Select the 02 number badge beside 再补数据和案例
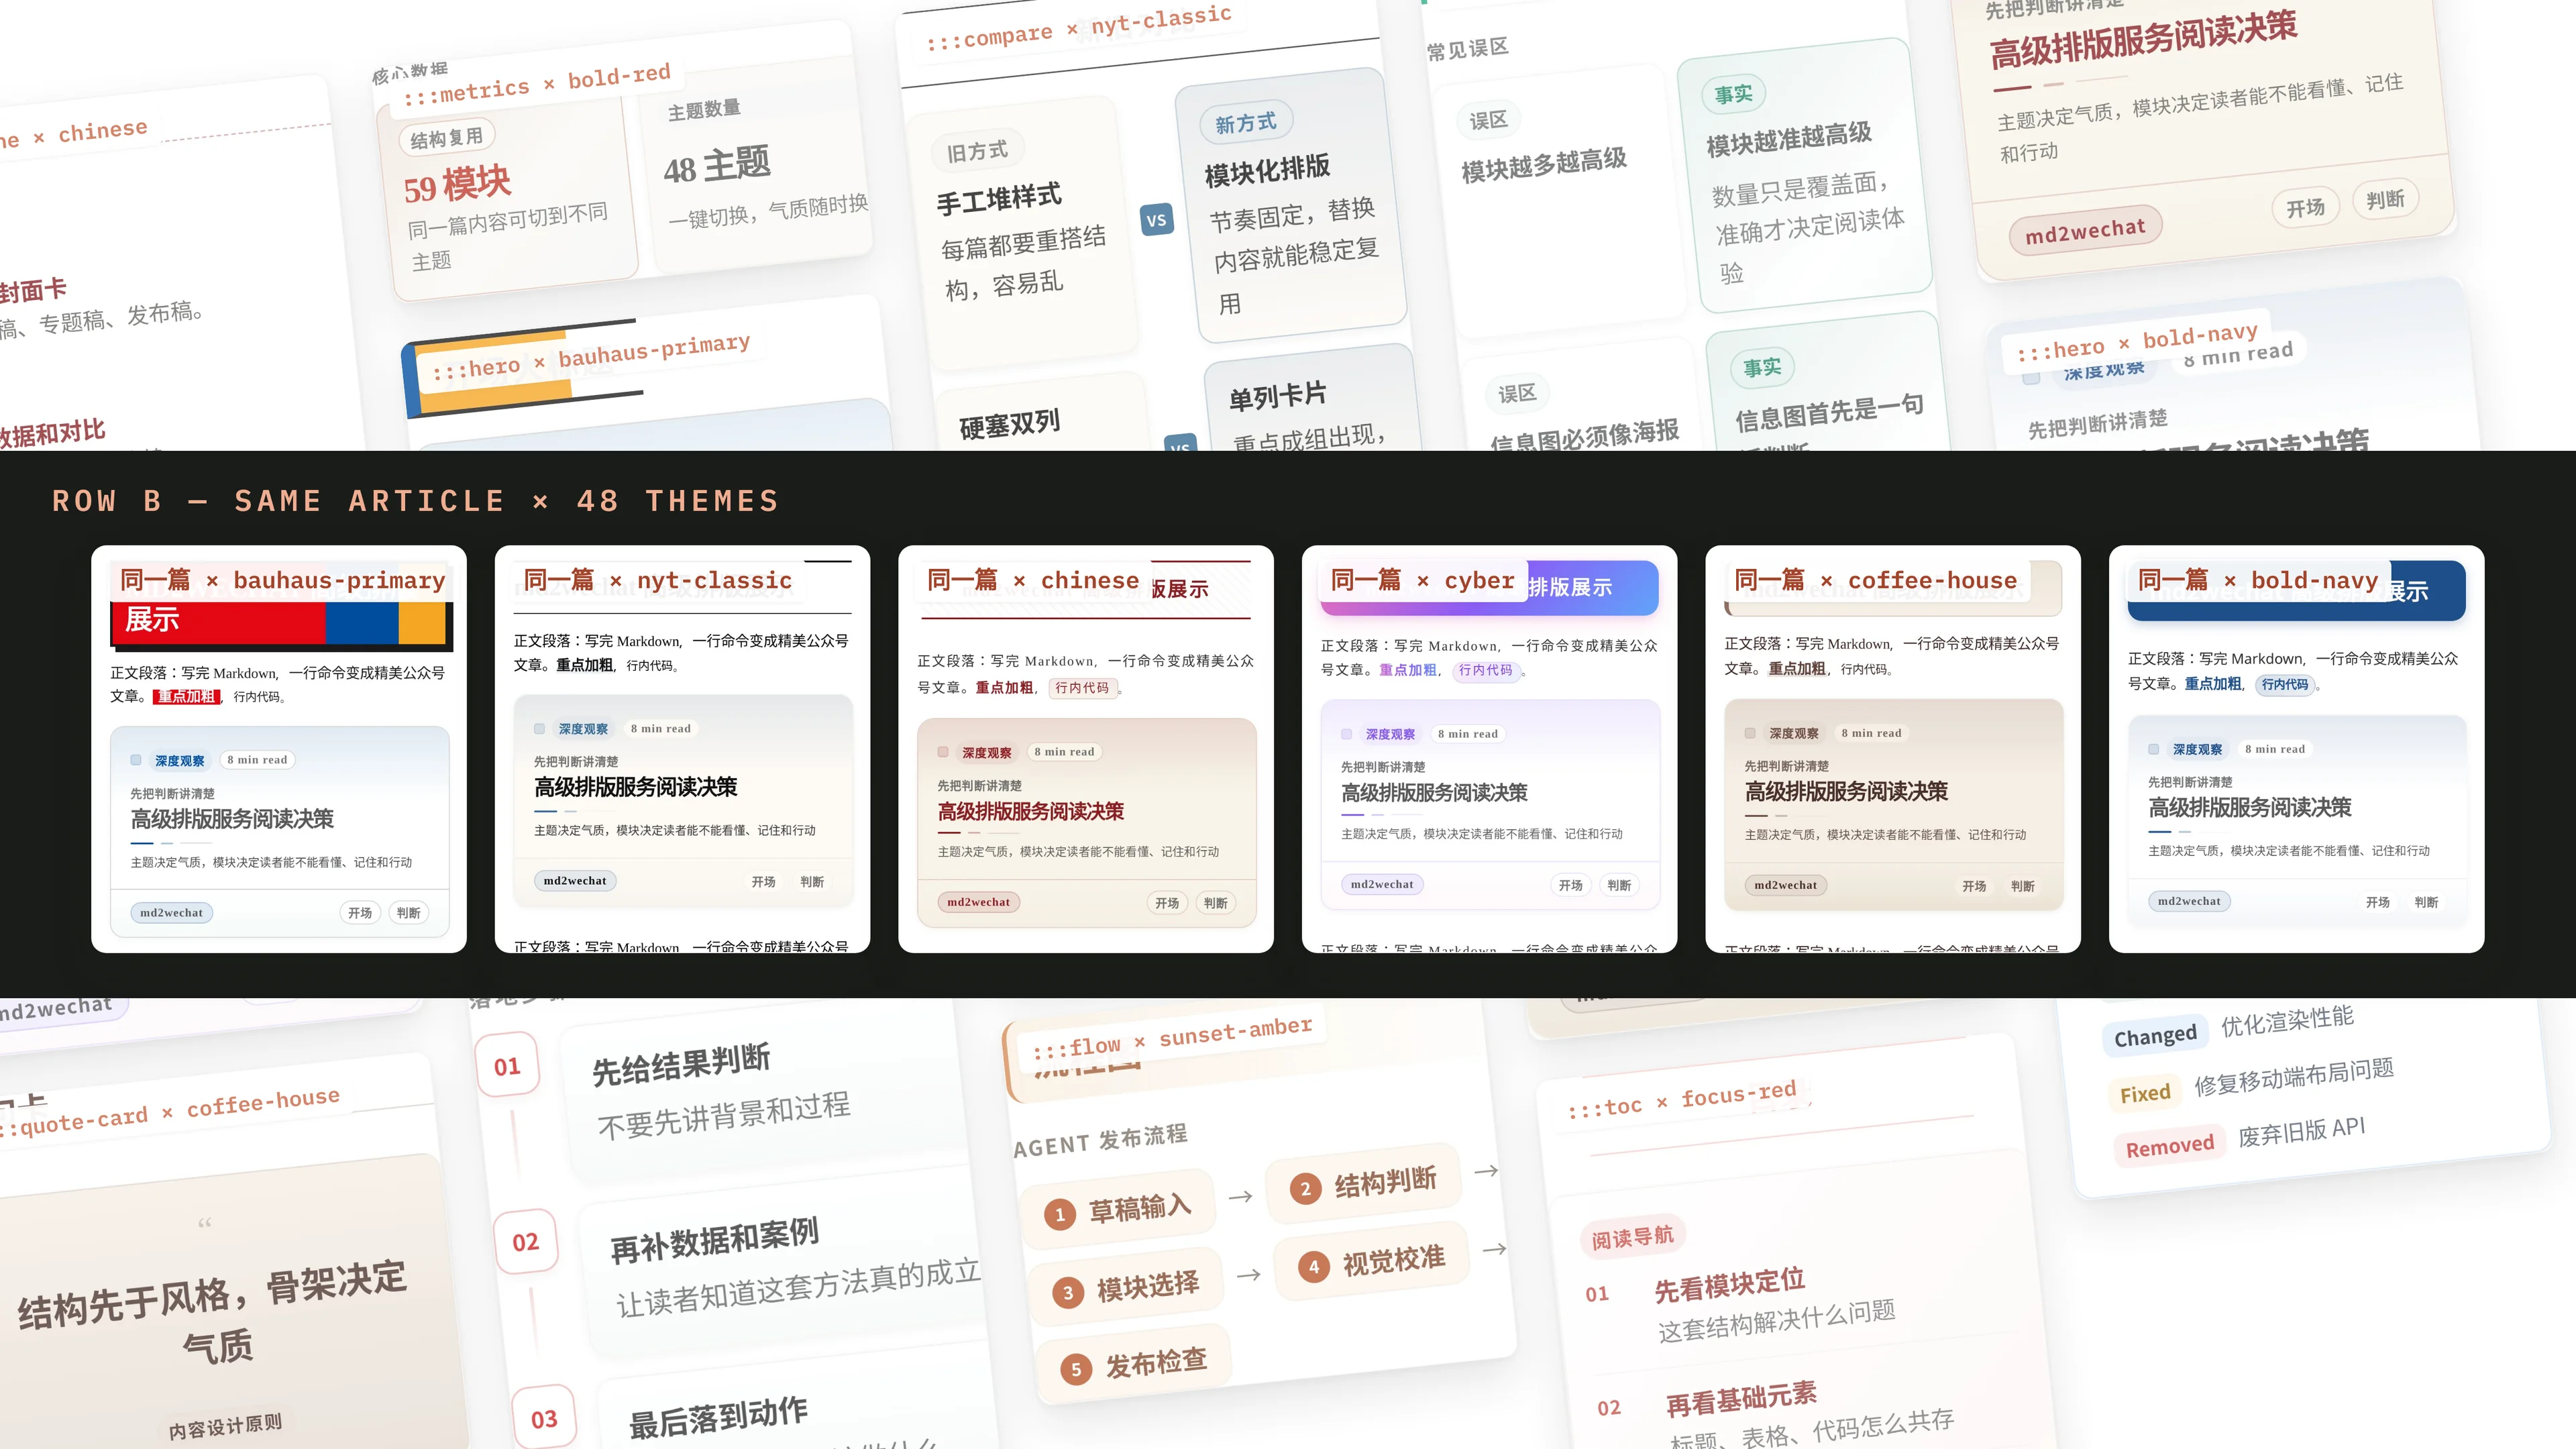Screen dimensions: 2576x1449 (525, 1242)
